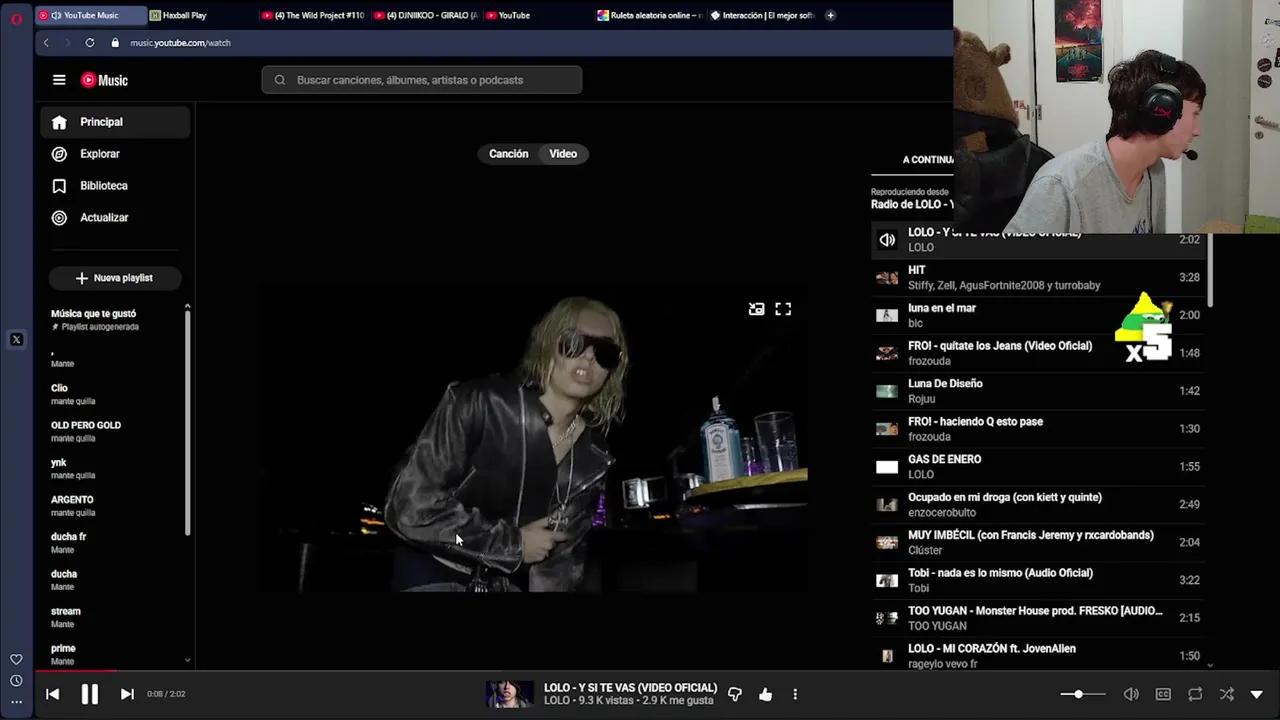1280x720 pixels.
Task: Toggle shuffle queue
Action: [x=1226, y=694]
